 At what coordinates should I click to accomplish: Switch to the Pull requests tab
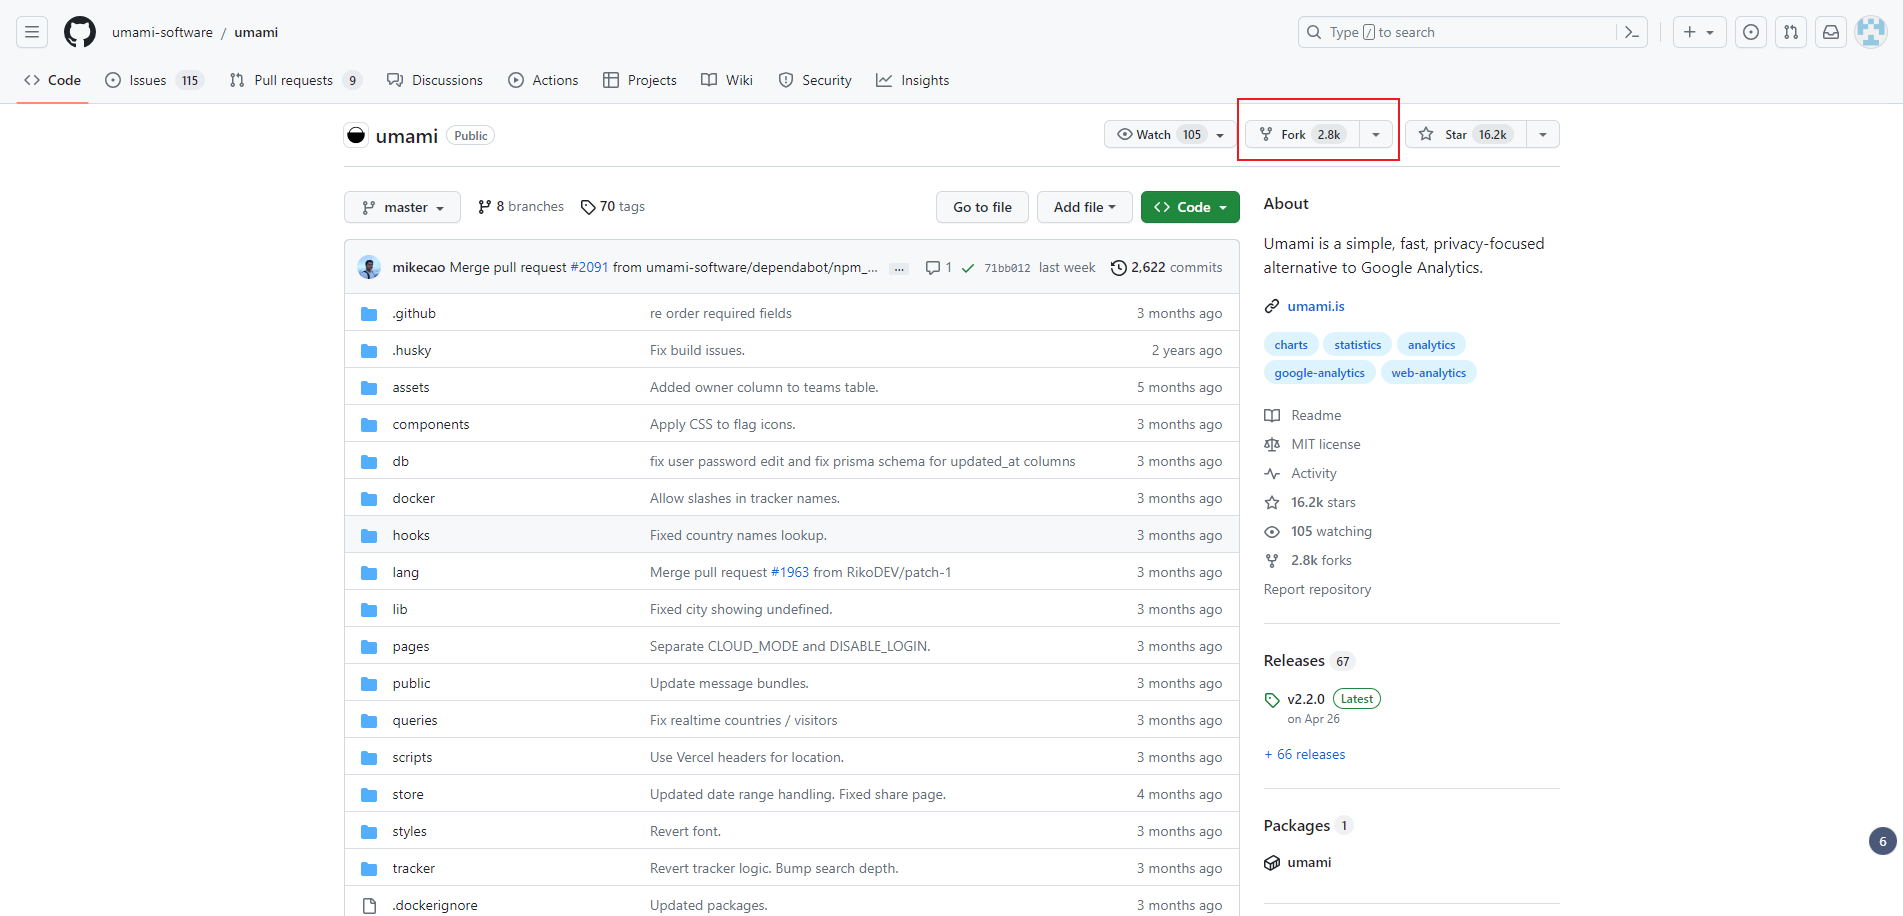[295, 80]
